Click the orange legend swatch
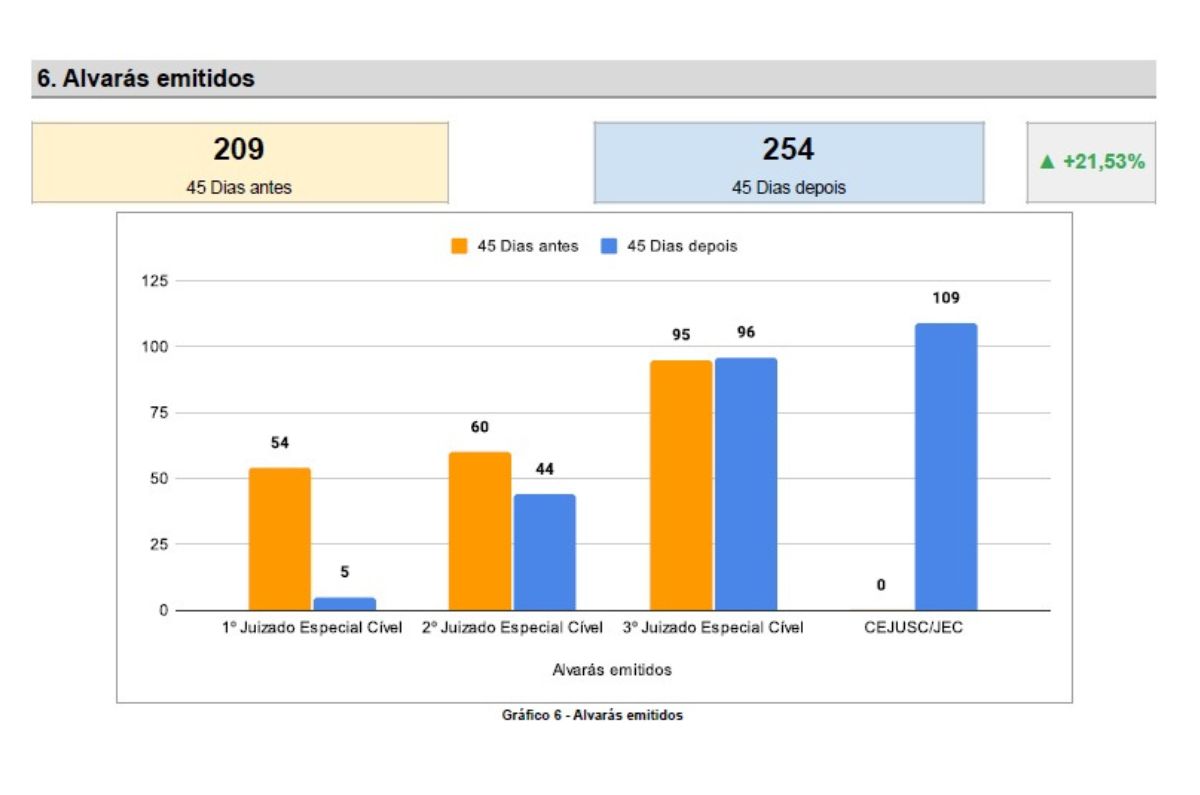This screenshot has width=1200, height=795. pos(459,246)
